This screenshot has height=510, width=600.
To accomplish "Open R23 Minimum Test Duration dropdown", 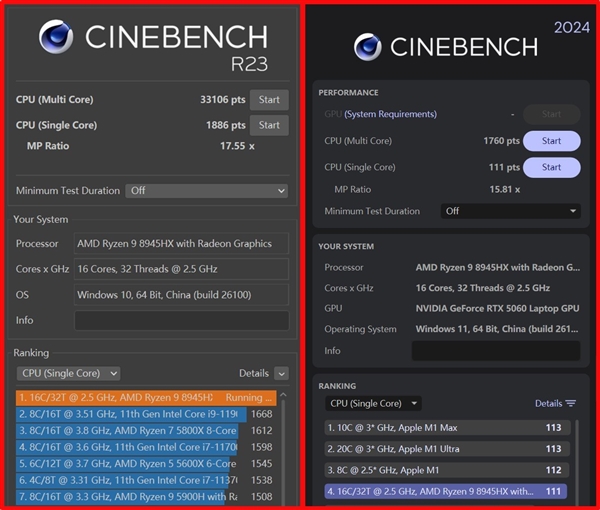I will tap(207, 191).
